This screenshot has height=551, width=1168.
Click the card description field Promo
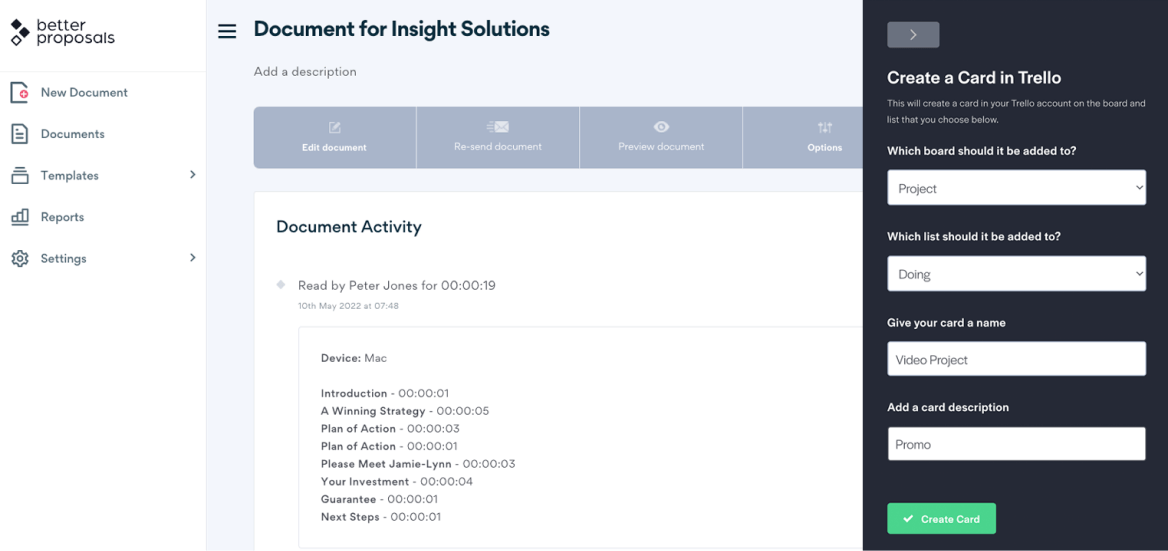coord(1016,445)
